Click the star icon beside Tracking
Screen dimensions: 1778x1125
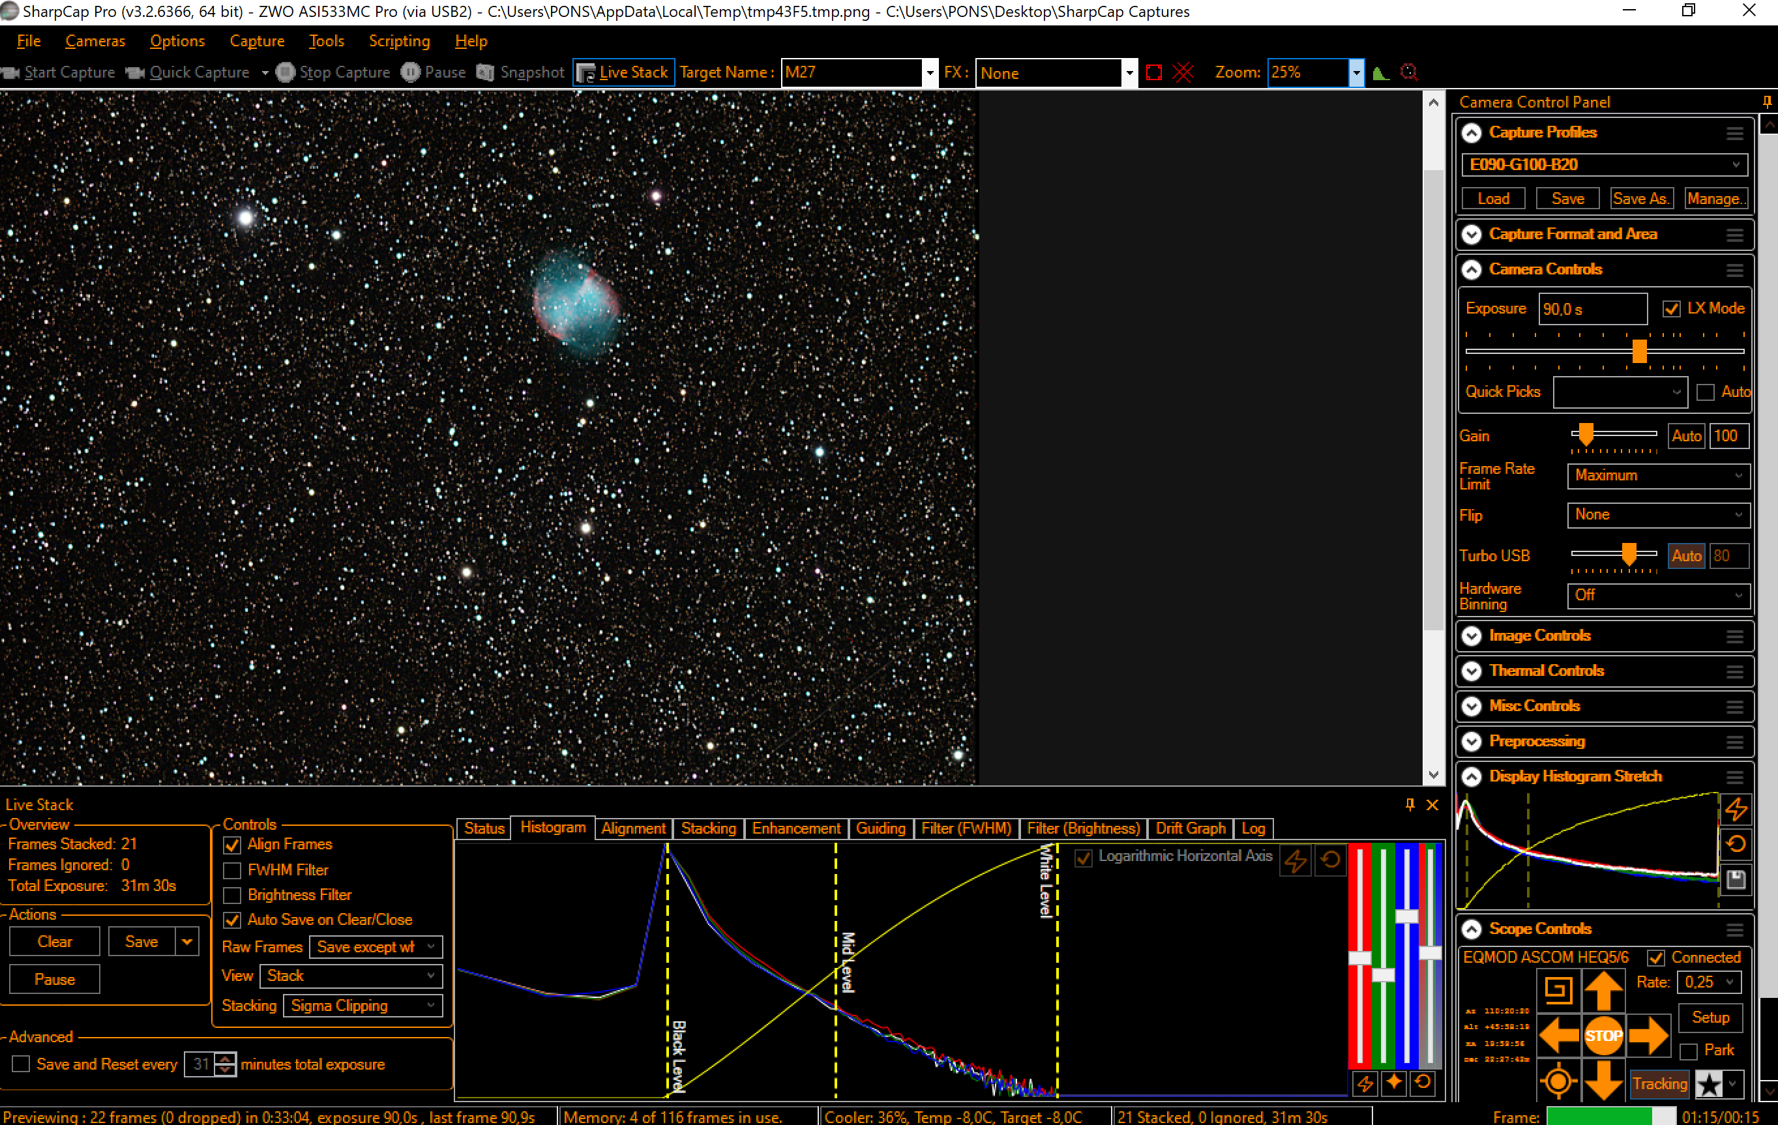[1709, 1084]
